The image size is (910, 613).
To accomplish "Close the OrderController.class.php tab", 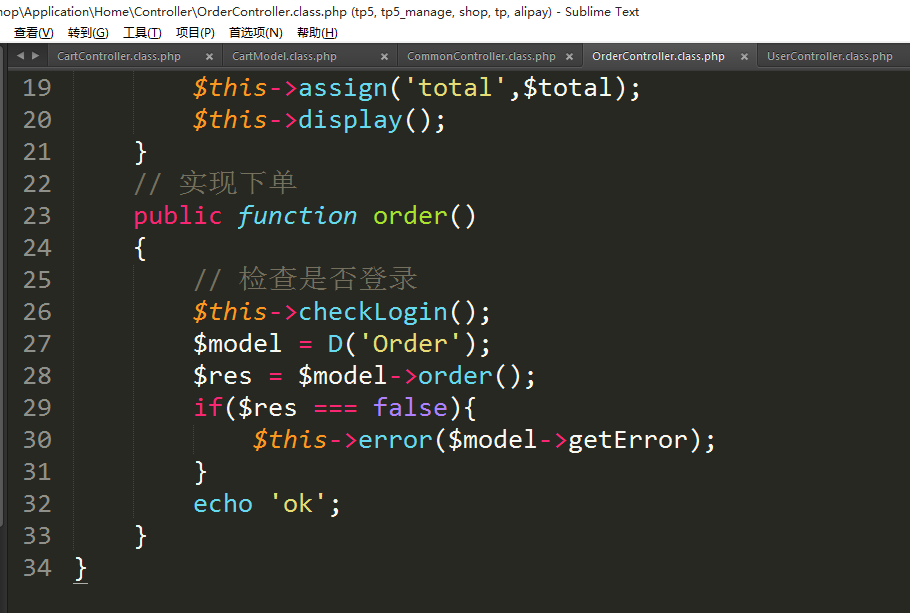I will click(744, 57).
